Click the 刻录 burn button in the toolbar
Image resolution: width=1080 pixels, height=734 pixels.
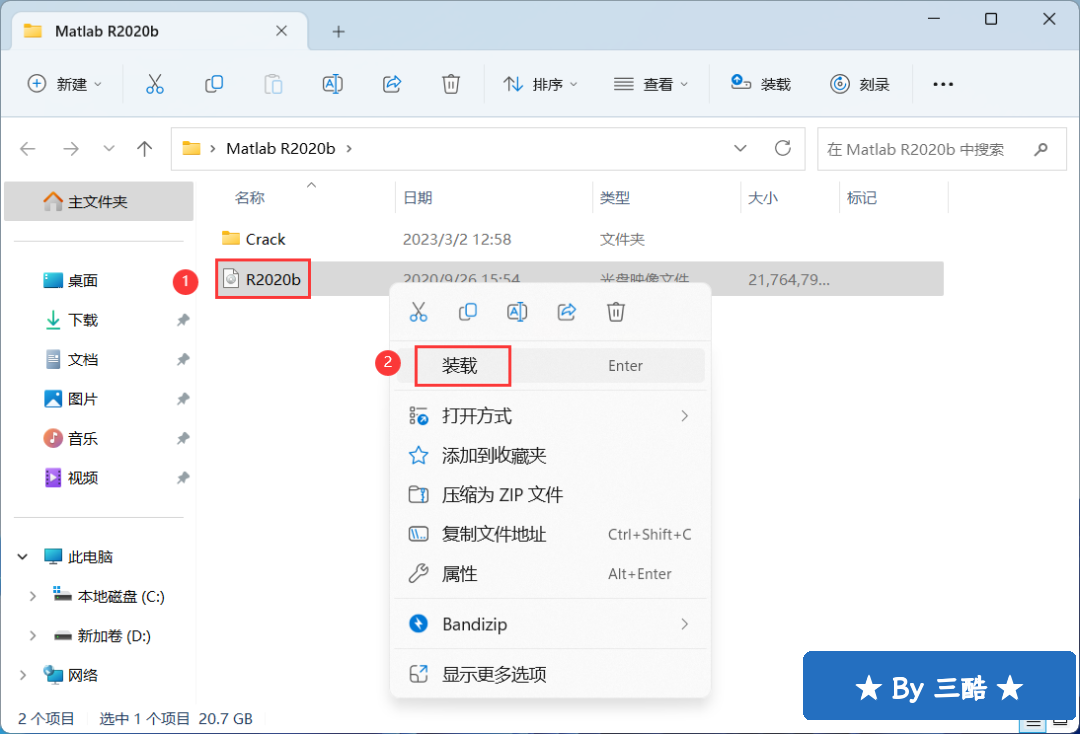(860, 84)
